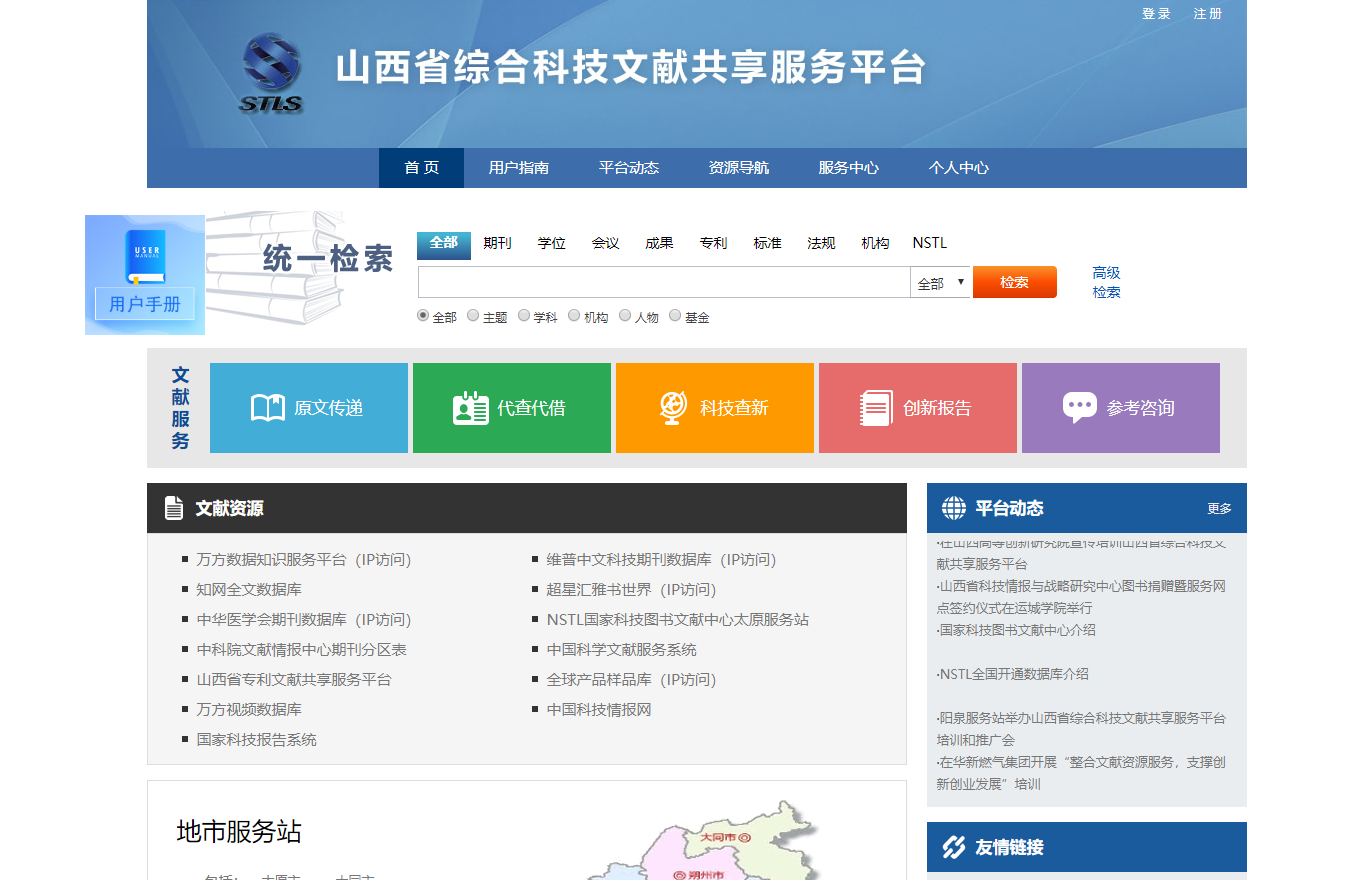The height and width of the screenshot is (880, 1352).
Task: Click the chain link icon beside 友情链接
Action: pyautogui.click(x=954, y=847)
